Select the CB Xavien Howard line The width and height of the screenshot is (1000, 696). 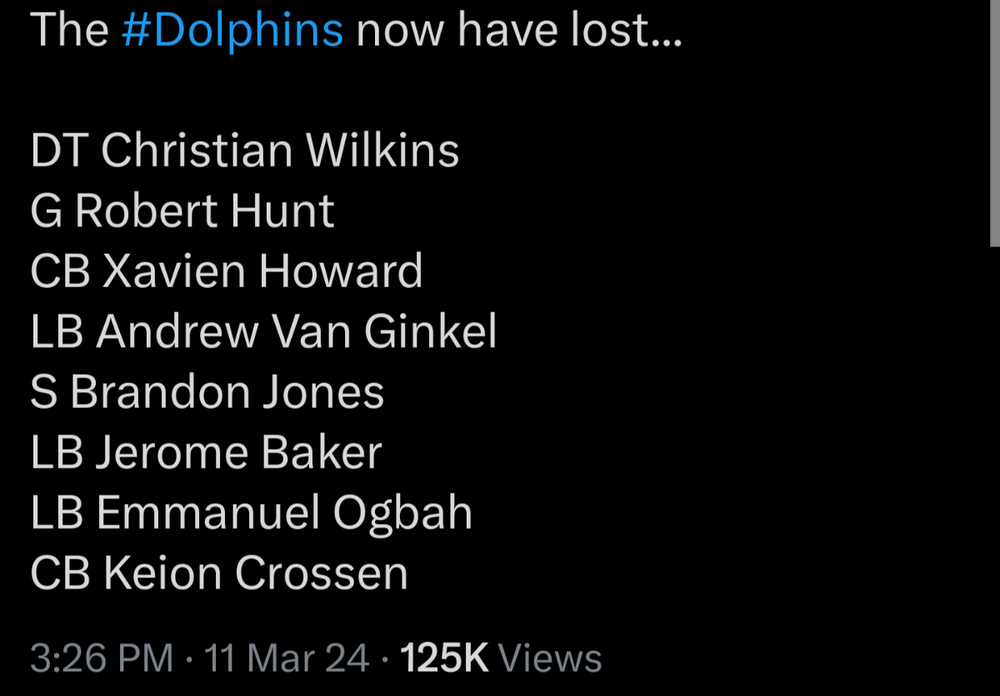click(x=227, y=271)
